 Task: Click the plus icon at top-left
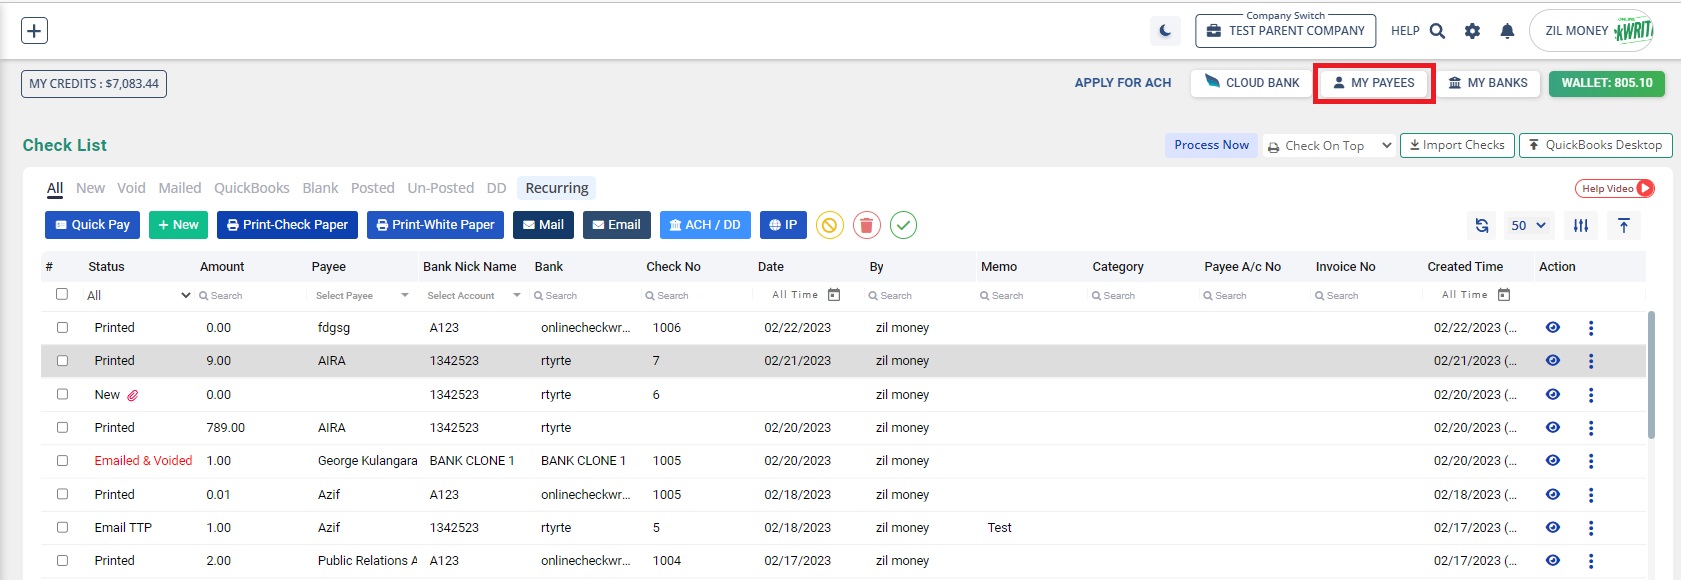pyautogui.click(x=34, y=31)
